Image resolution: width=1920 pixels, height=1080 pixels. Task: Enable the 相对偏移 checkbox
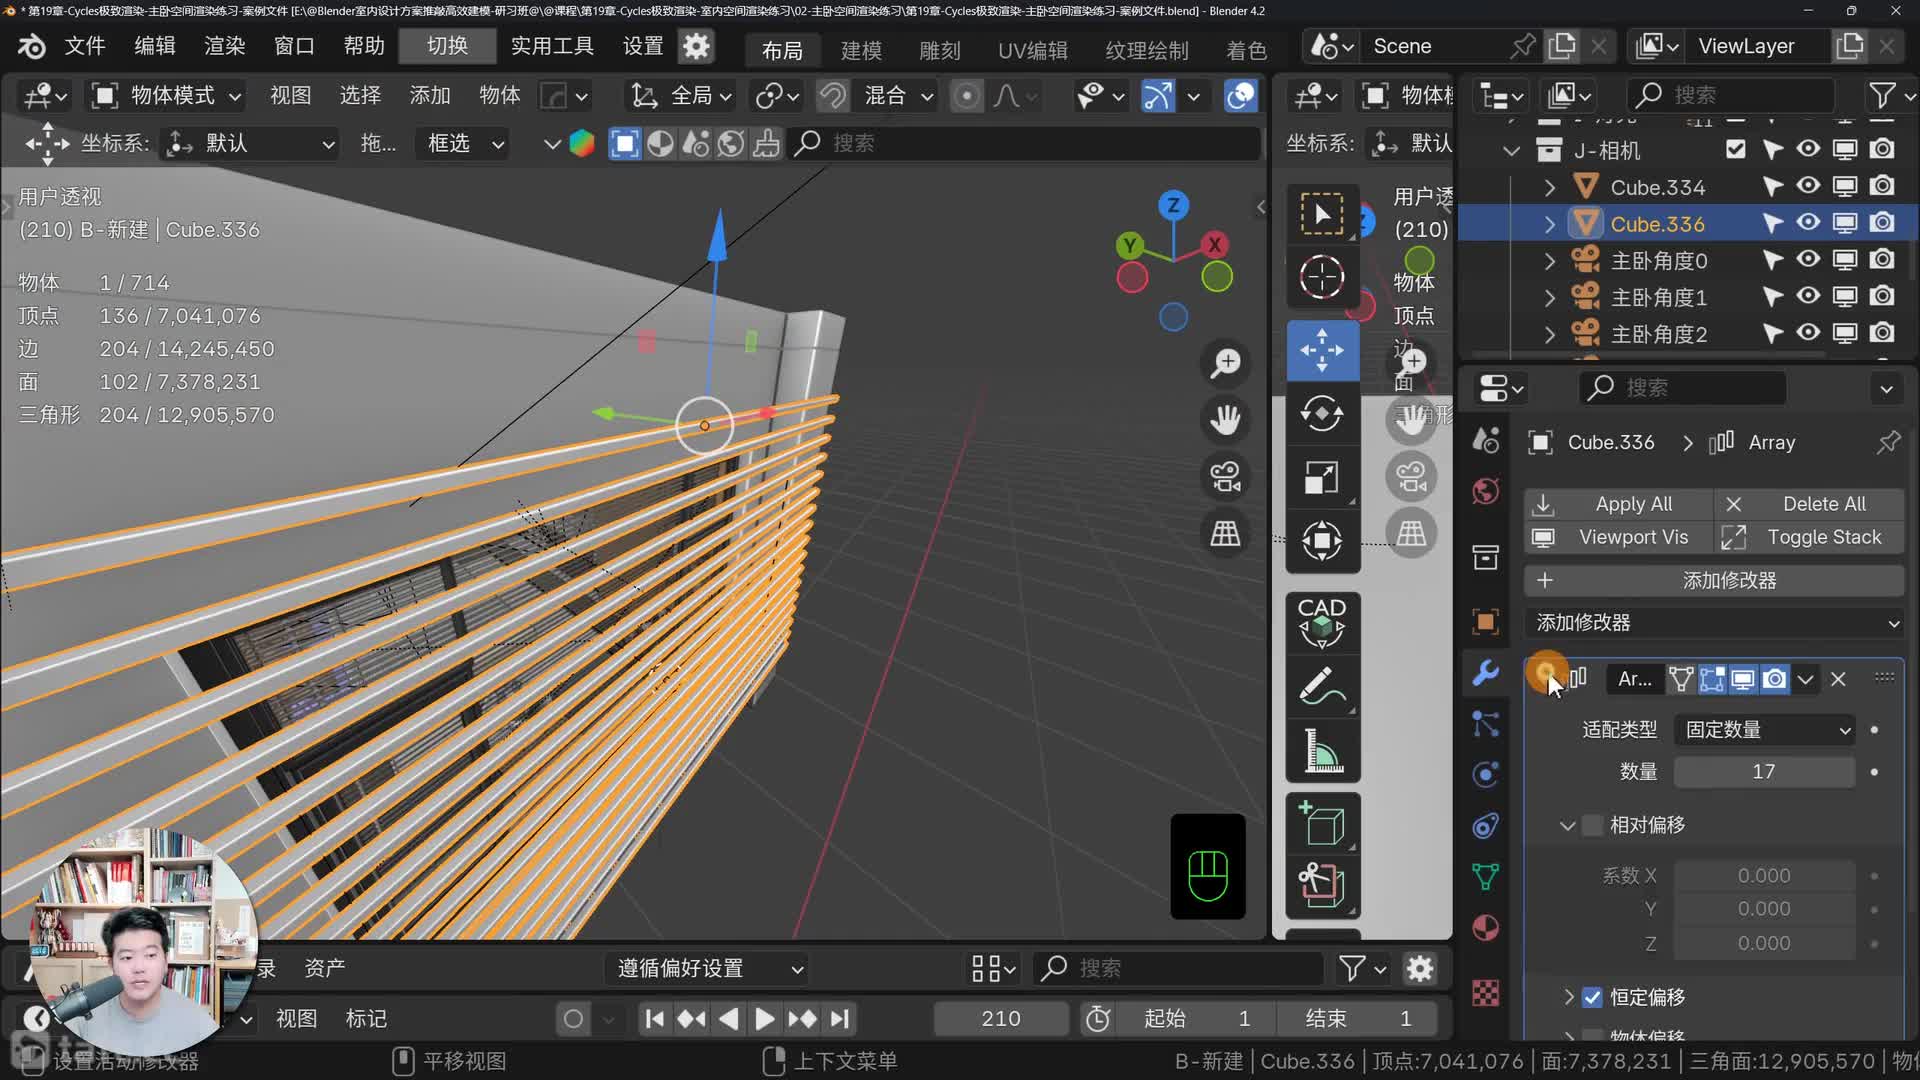(x=1593, y=825)
